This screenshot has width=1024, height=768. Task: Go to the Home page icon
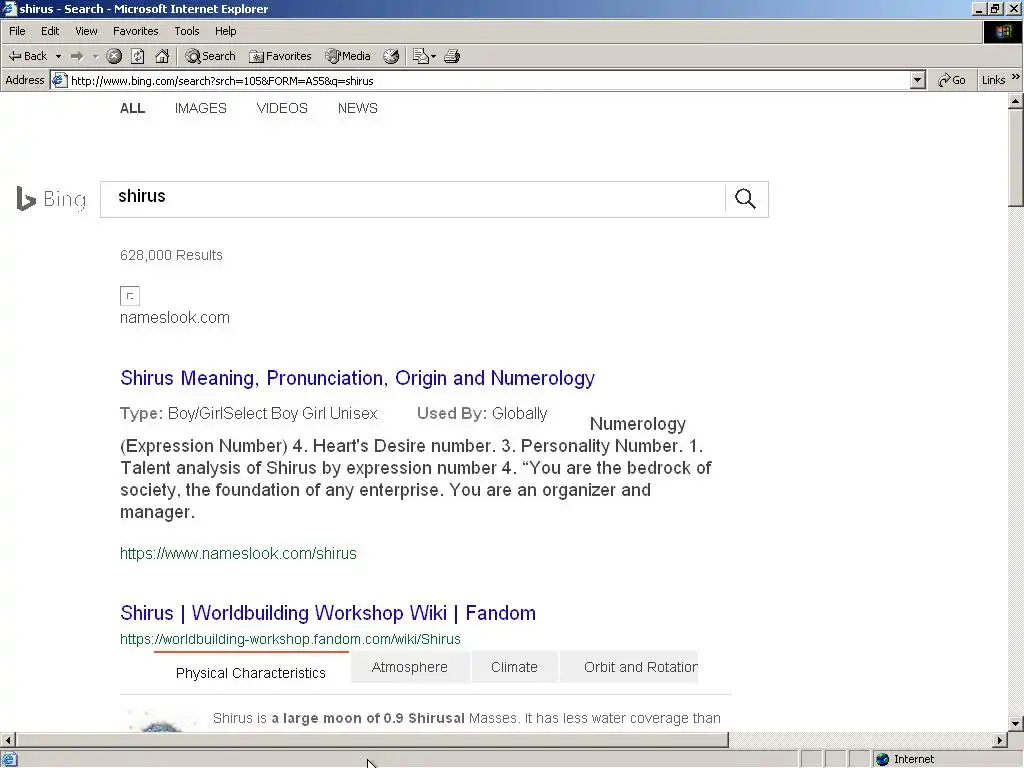tap(162, 56)
